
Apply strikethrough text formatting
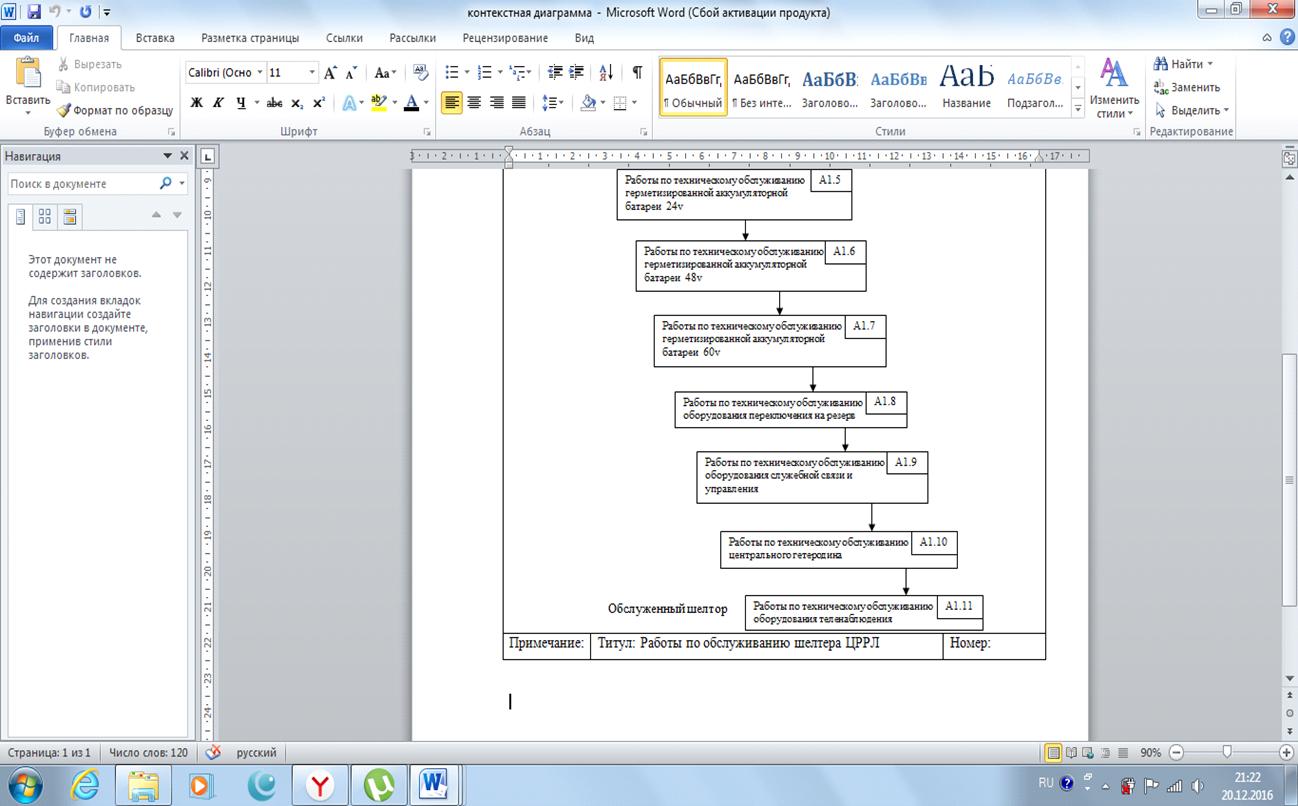tap(274, 103)
